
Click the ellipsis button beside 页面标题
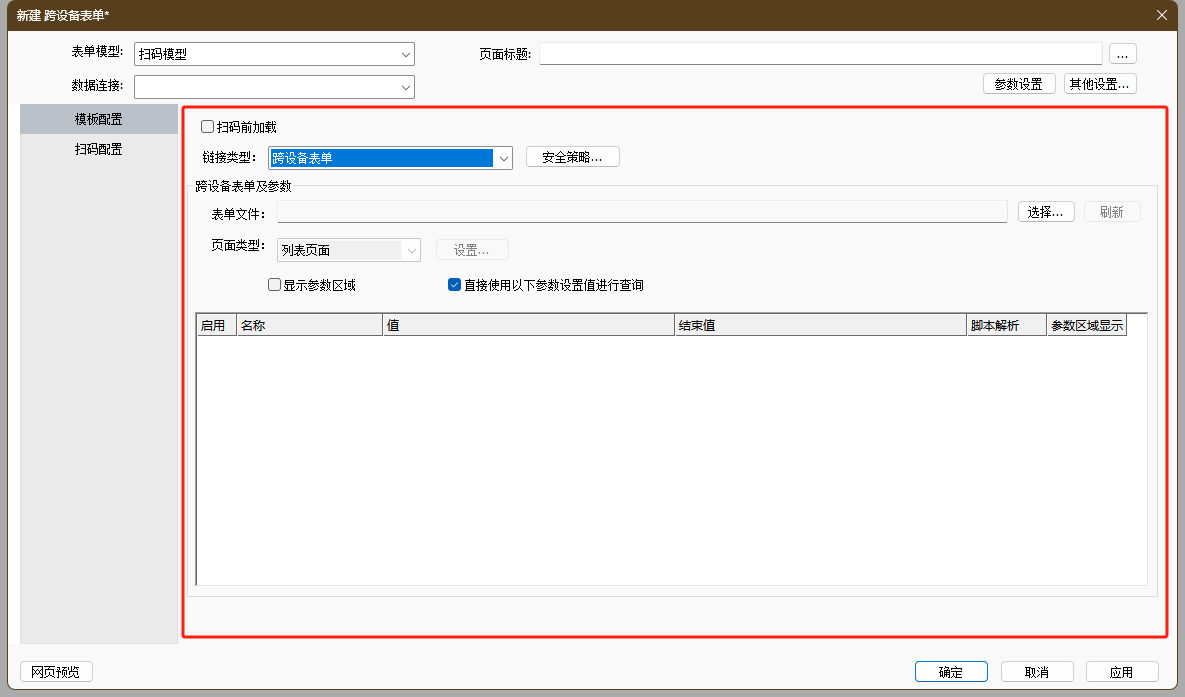click(1122, 54)
